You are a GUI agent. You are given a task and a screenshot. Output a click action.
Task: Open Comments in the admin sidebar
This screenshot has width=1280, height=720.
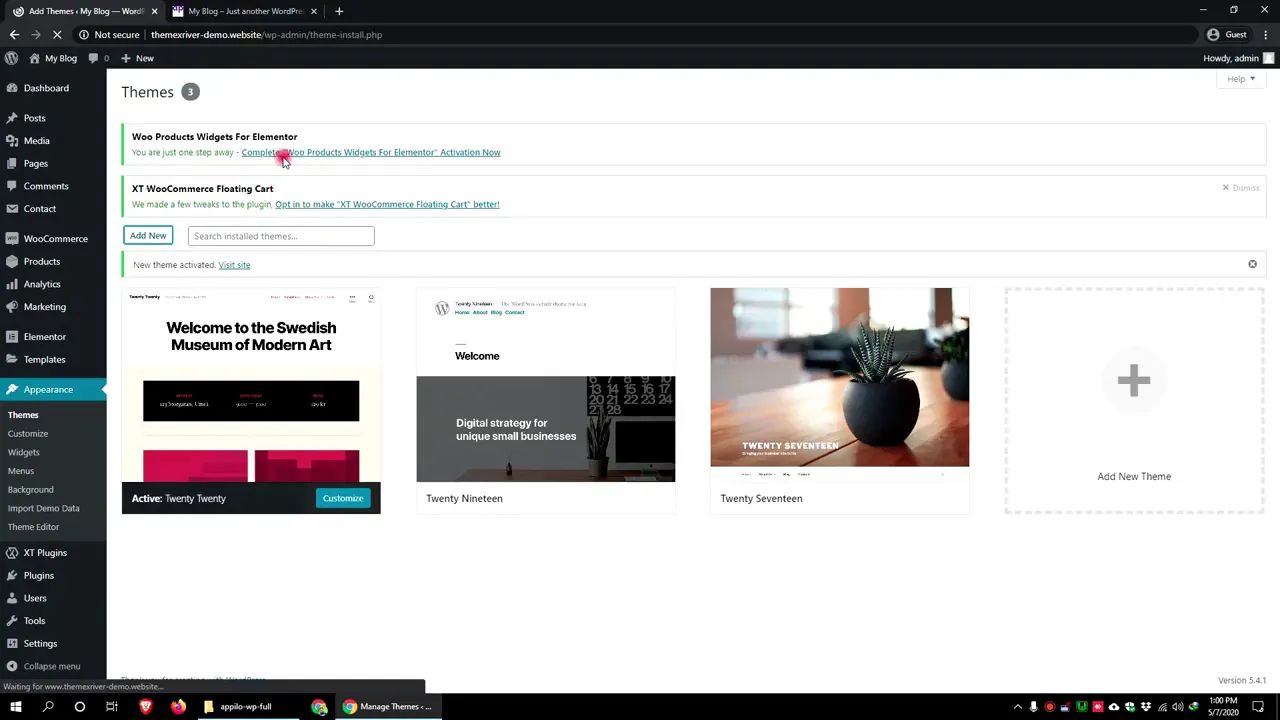tap(46, 186)
